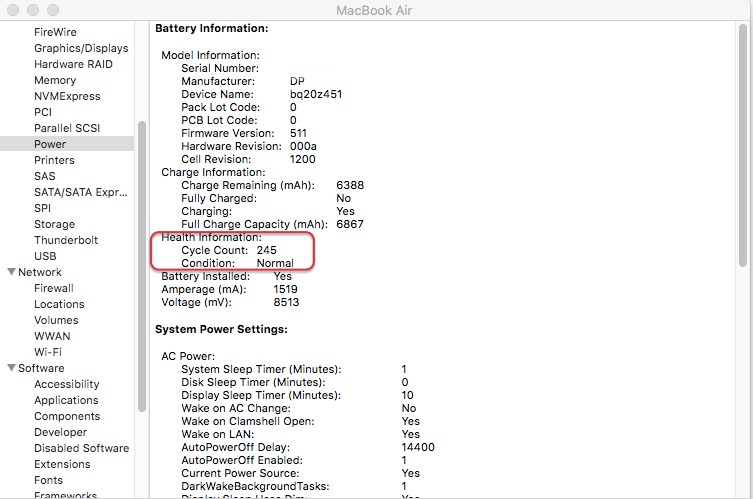Click Display Sleep Timer value 10
The image size is (753, 499).
coord(407,395)
